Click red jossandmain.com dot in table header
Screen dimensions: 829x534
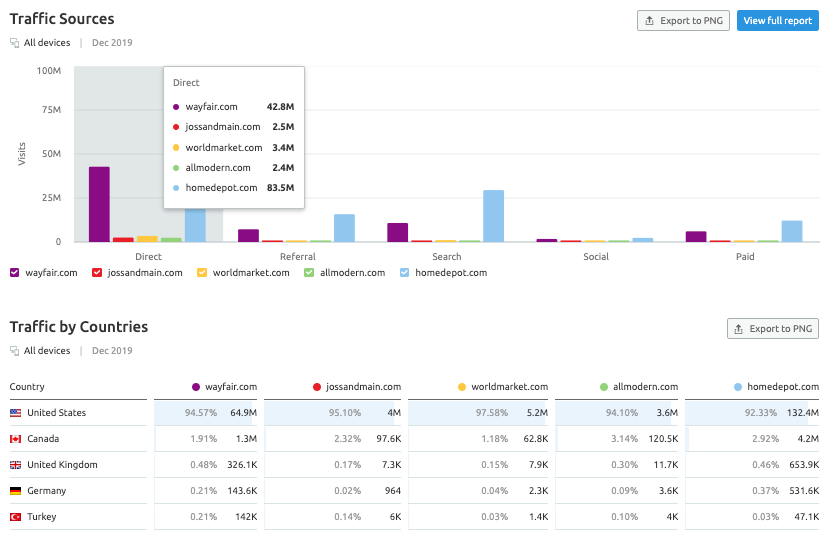tap(317, 387)
